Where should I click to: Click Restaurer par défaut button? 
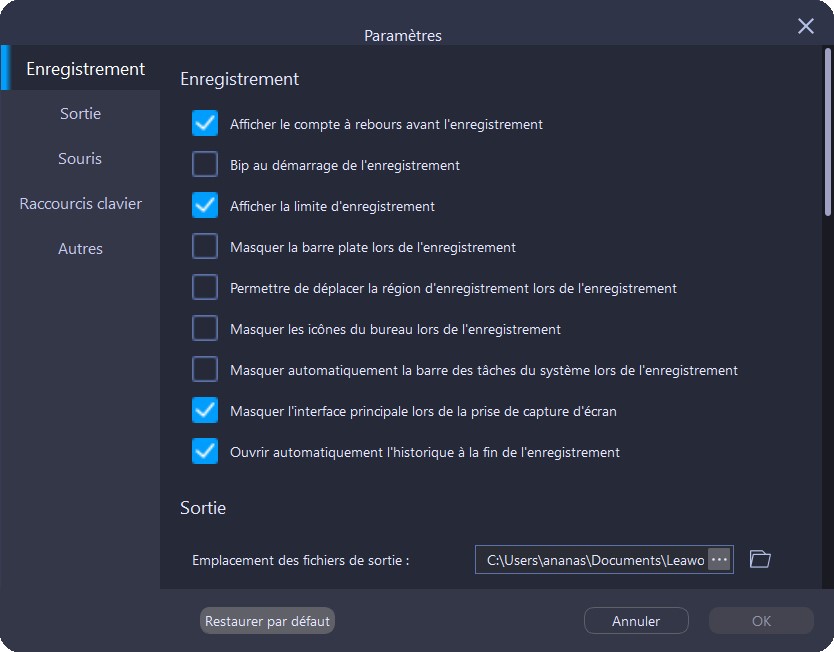[x=267, y=621]
